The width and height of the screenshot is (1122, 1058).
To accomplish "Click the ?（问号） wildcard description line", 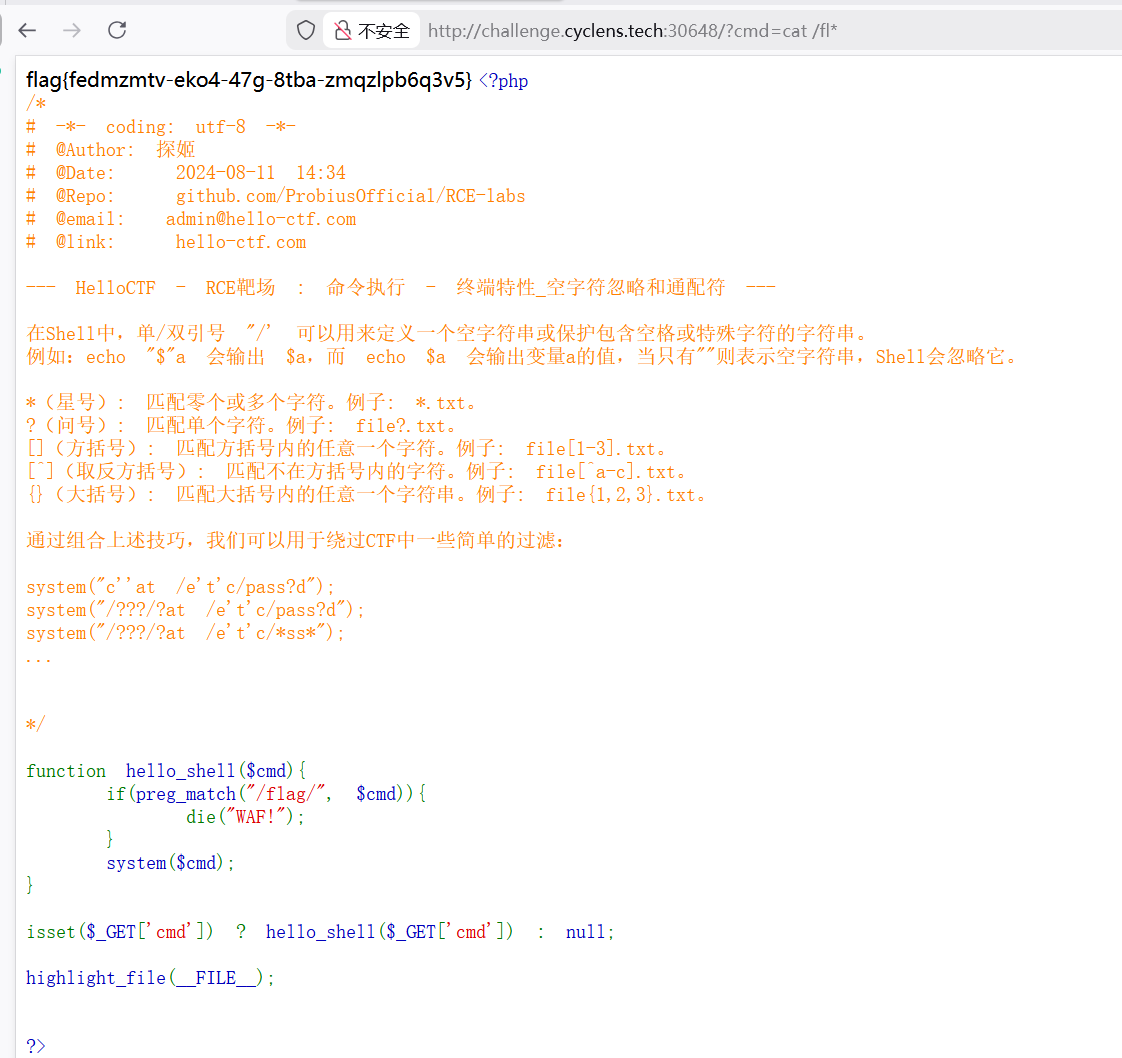I will (x=241, y=426).
